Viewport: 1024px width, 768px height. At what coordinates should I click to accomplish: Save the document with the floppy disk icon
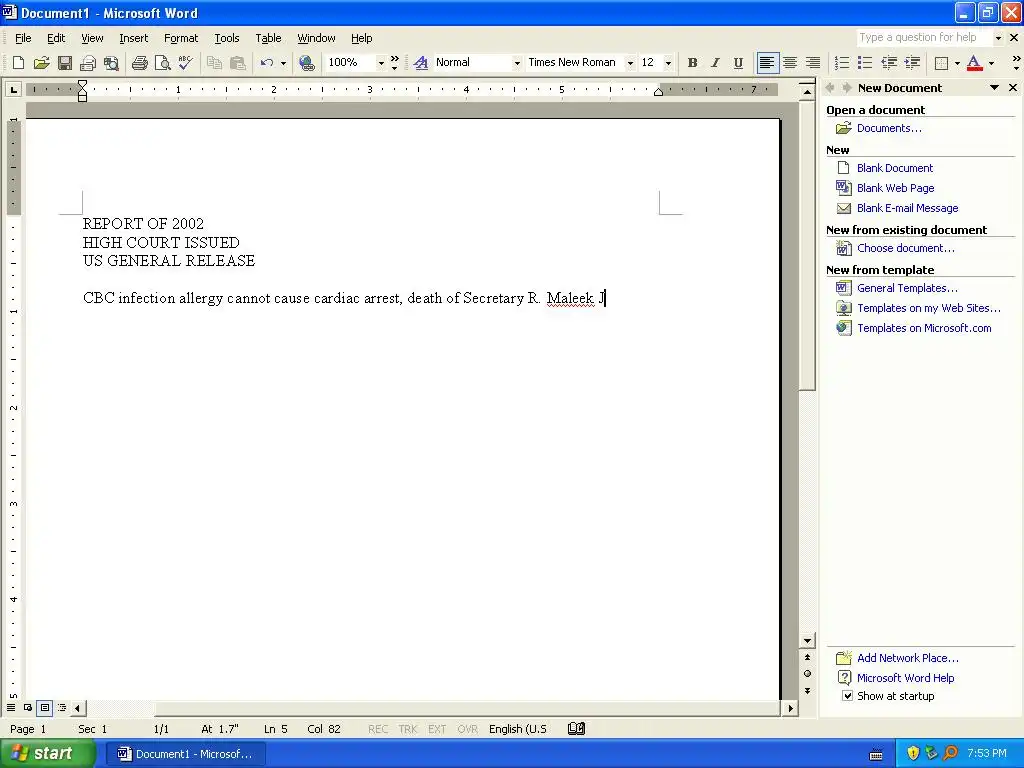pyautogui.click(x=65, y=63)
